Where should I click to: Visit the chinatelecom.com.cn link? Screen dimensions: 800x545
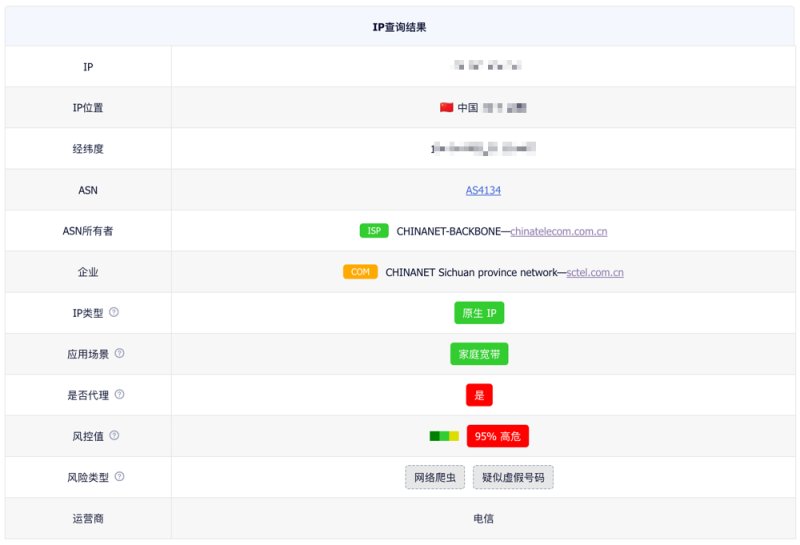(559, 231)
